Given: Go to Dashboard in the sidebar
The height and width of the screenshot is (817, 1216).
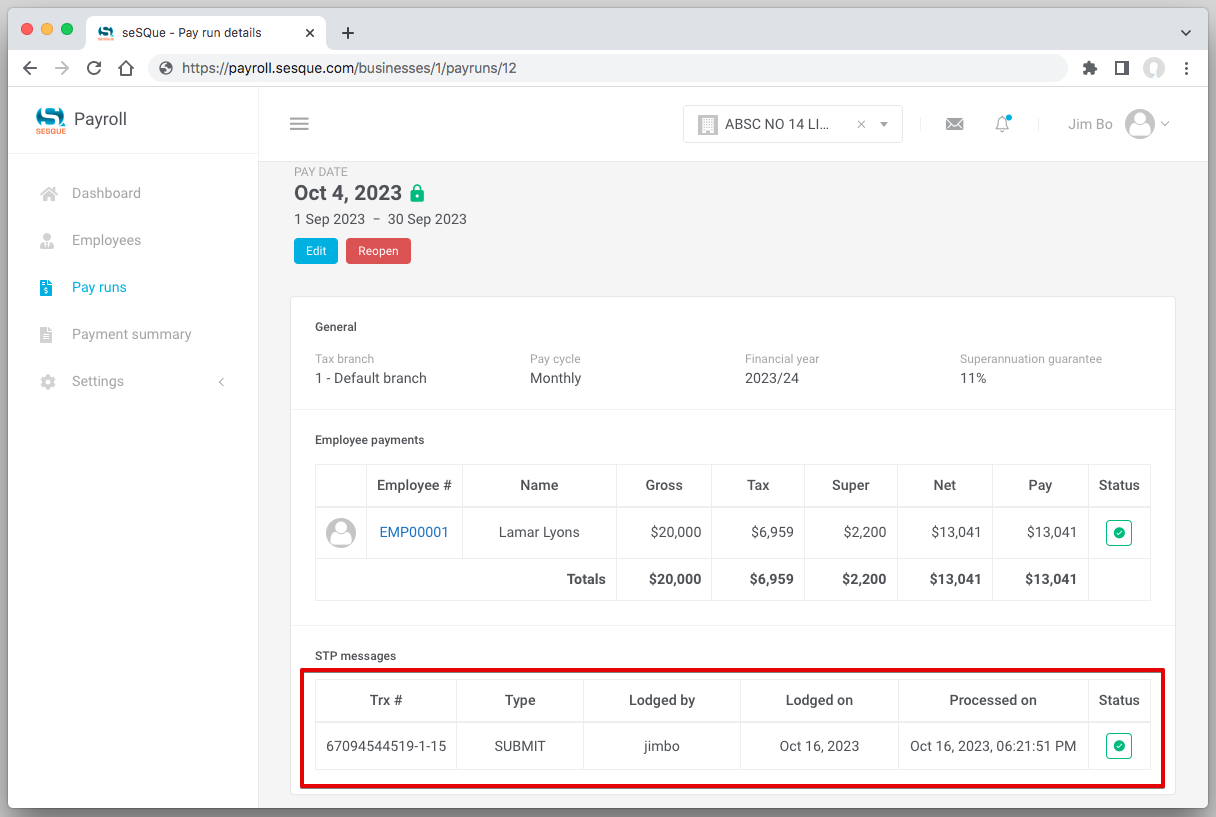Looking at the screenshot, I should [x=106, y=193].
